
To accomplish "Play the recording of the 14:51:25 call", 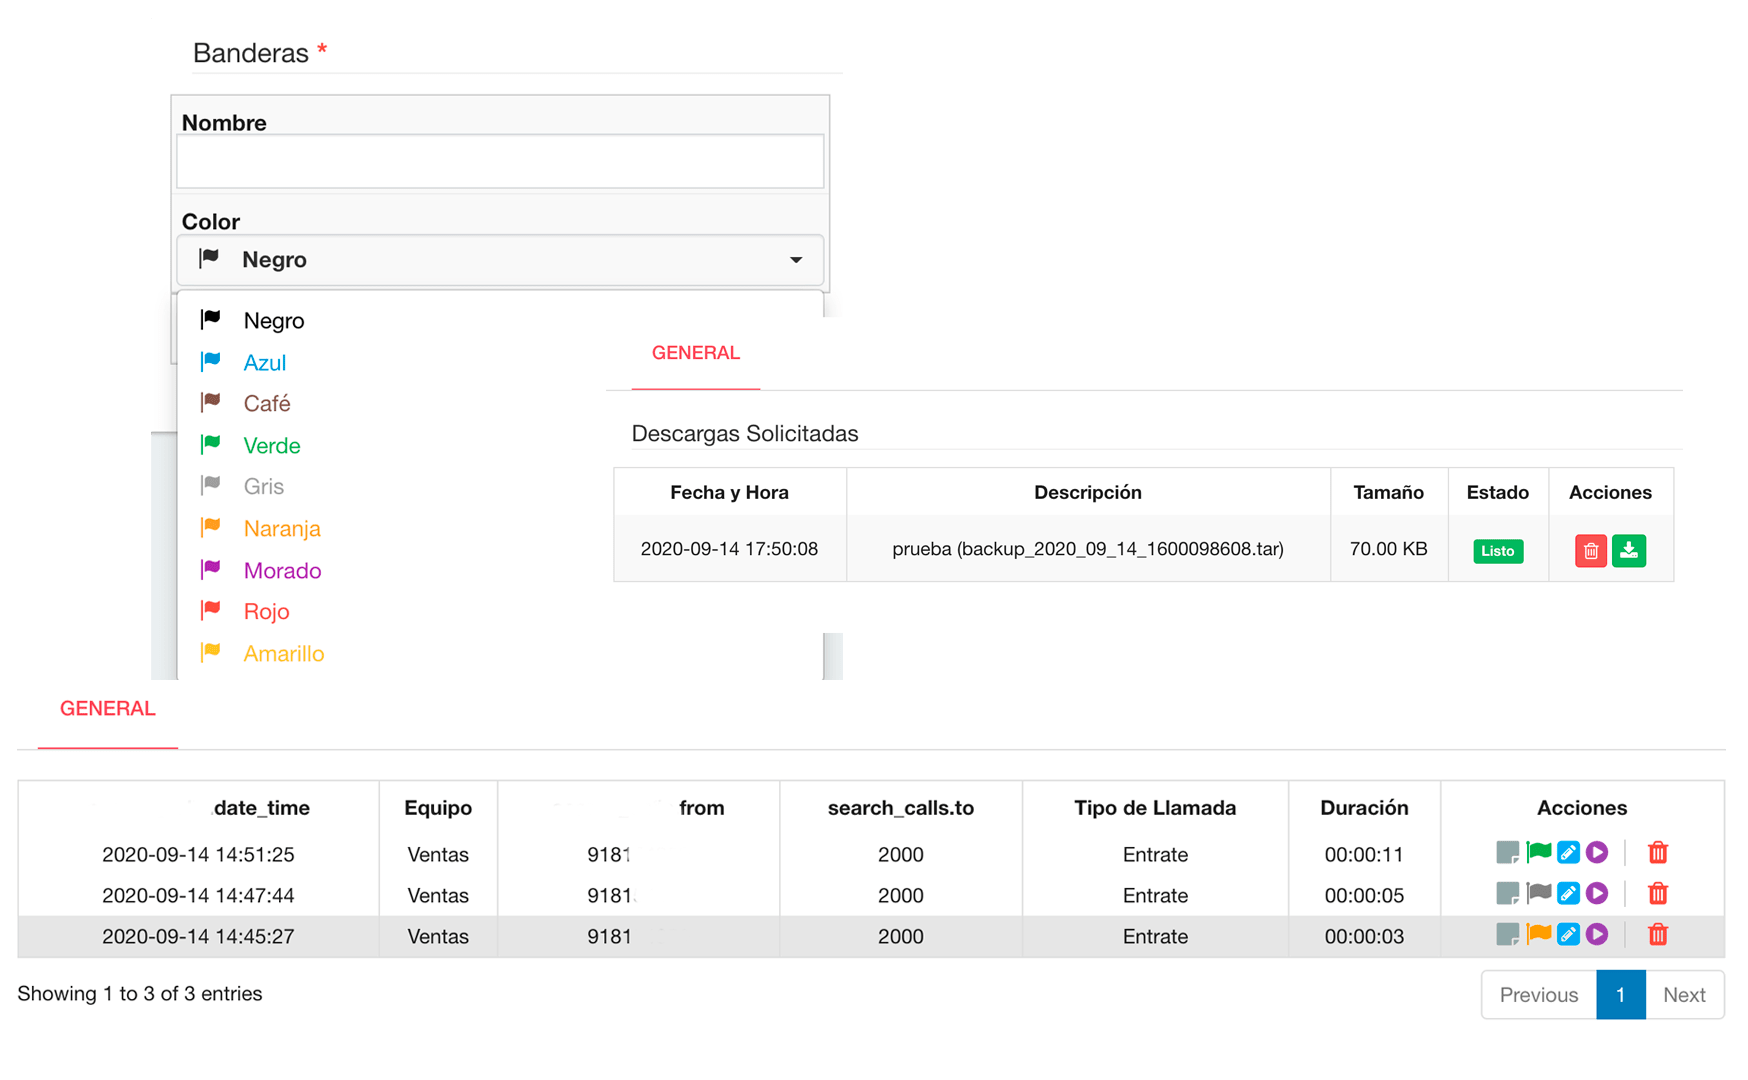I will pos(1597,853).
